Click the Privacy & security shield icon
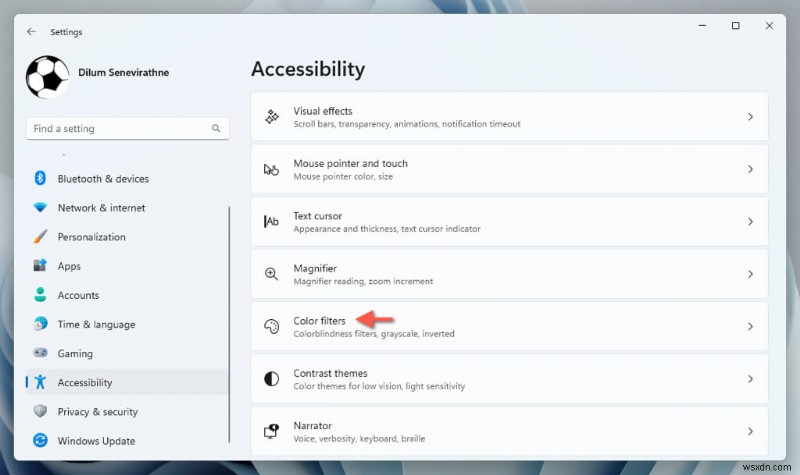Image resolution: width=800 pixels, height=475 pixels. click(x=40, y=411)
